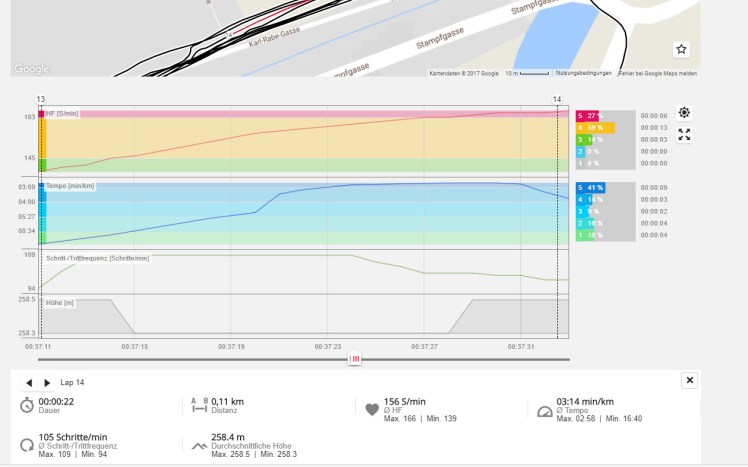Close the Lap 14 details panel
Viewport: 748px width, 467px height.
click(x=689, y=380)
